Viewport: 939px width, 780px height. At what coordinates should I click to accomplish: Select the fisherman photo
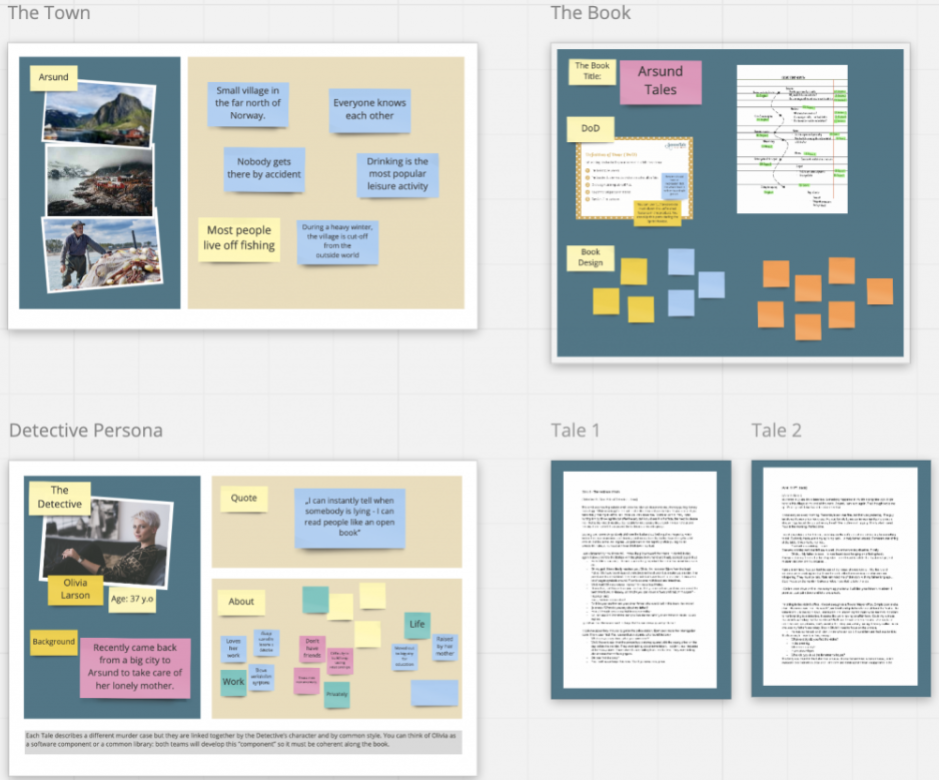[102, 254]
